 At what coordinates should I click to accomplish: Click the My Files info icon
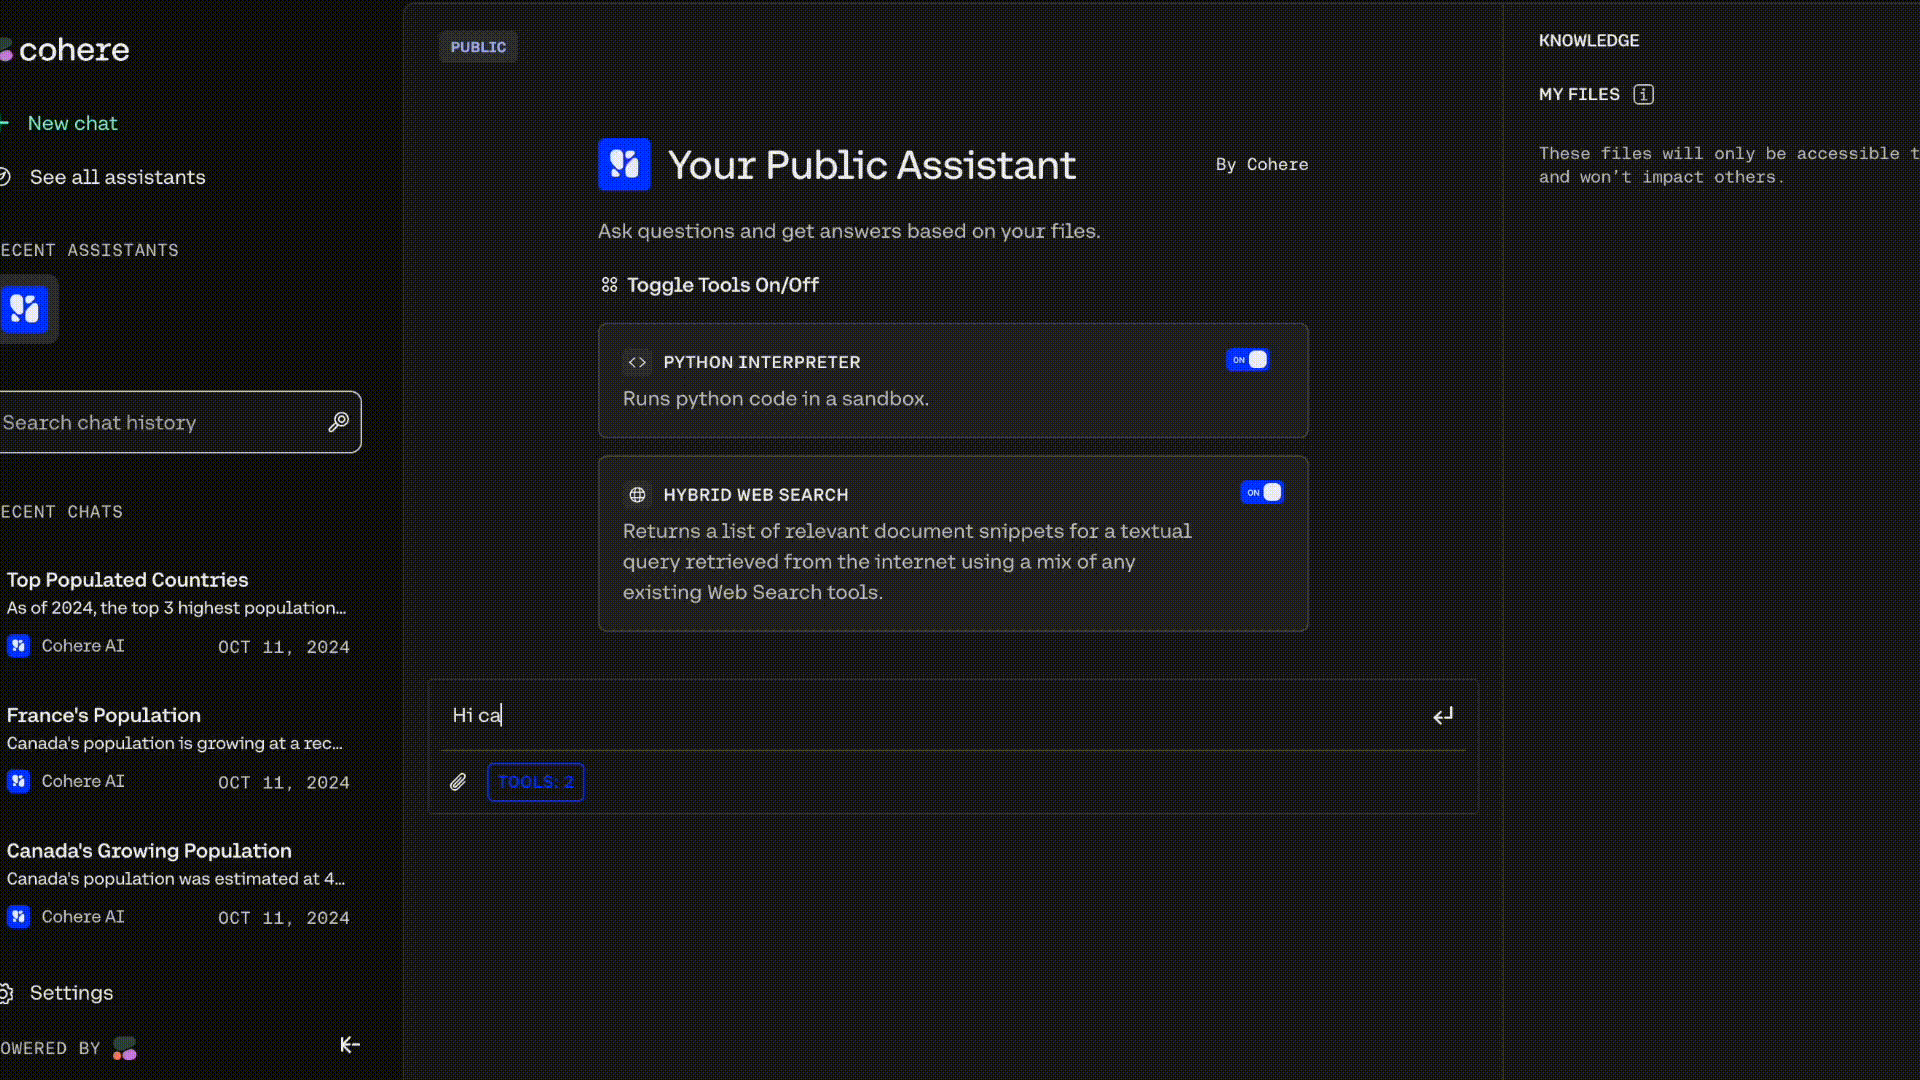click(x=1643, y=95)
